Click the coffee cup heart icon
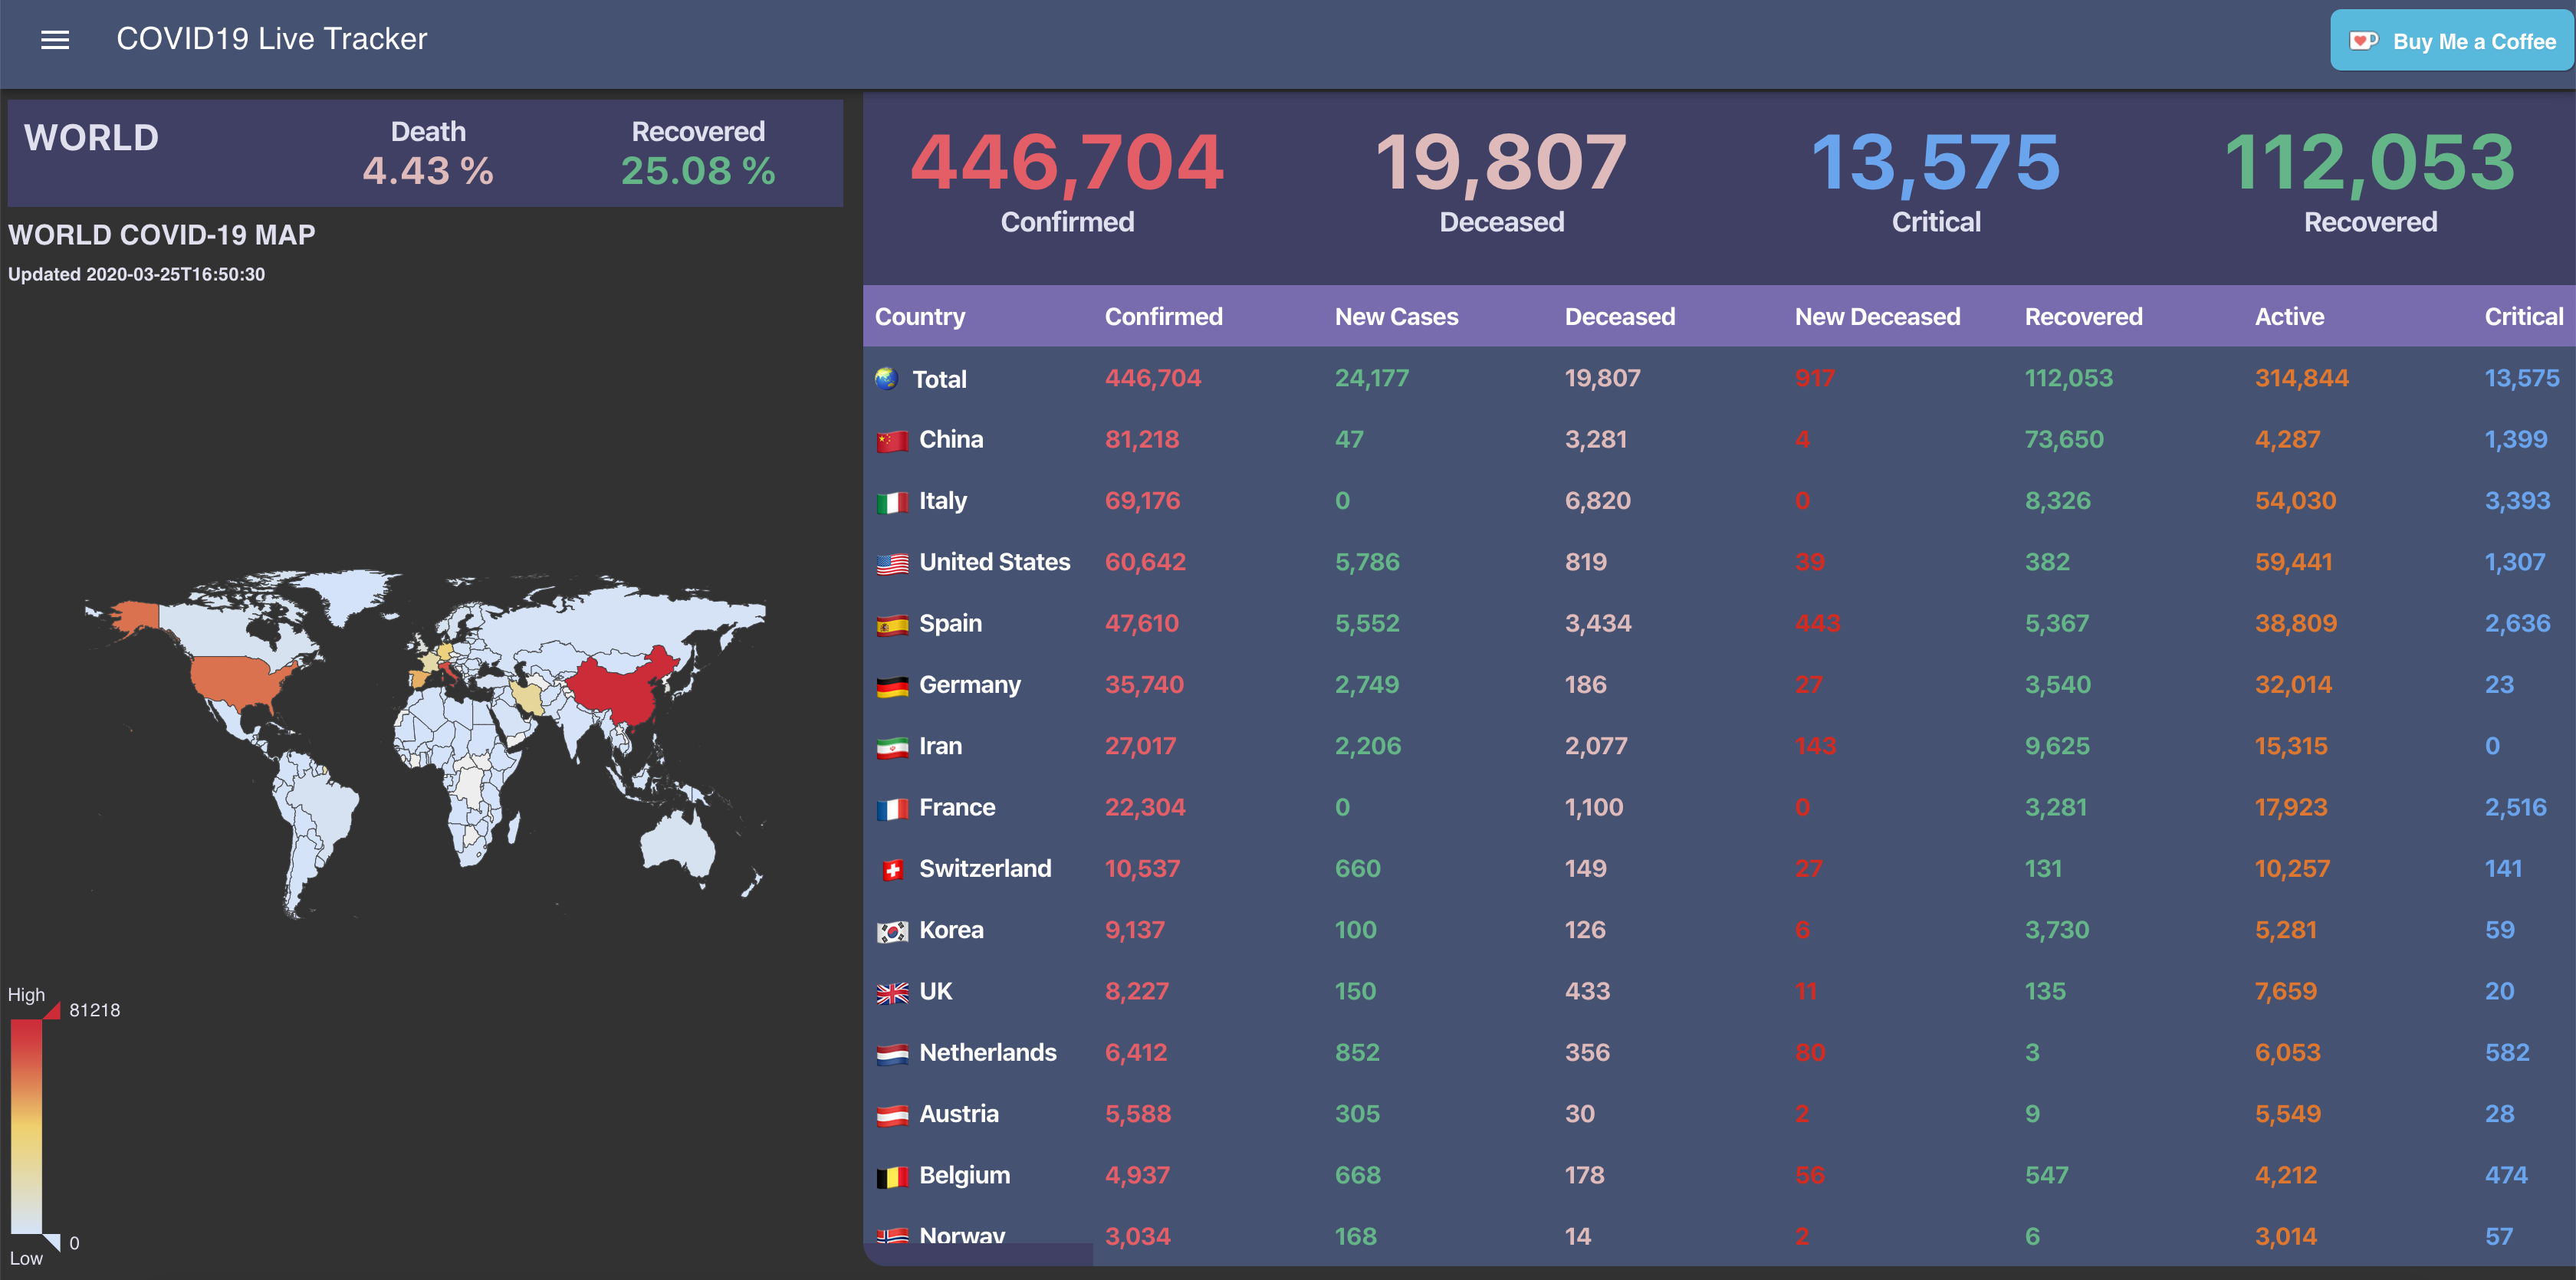The image size is (2576, 1280). click(2362, 41)
